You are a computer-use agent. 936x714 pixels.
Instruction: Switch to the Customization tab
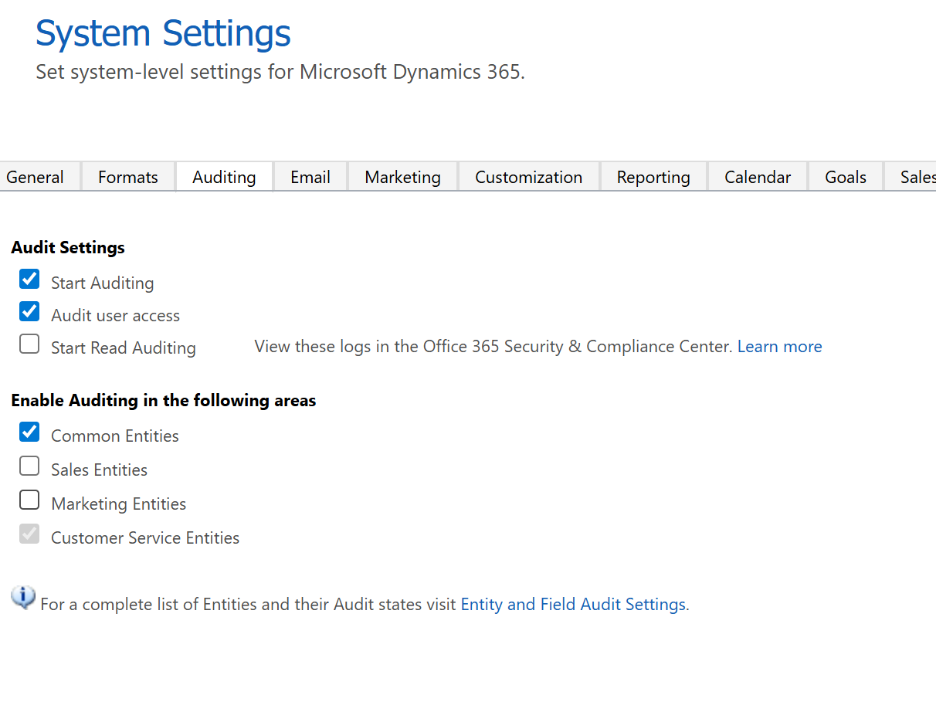tap(528, 177)
